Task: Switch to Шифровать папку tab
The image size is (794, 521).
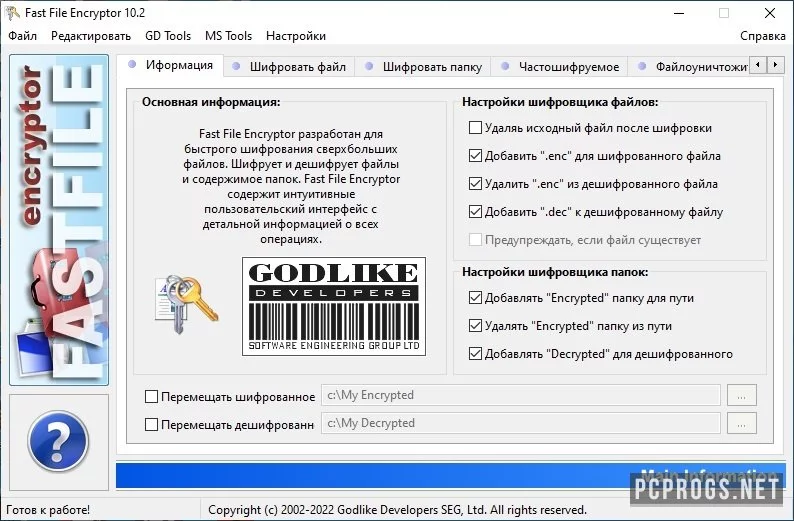Action: point(423,67)
